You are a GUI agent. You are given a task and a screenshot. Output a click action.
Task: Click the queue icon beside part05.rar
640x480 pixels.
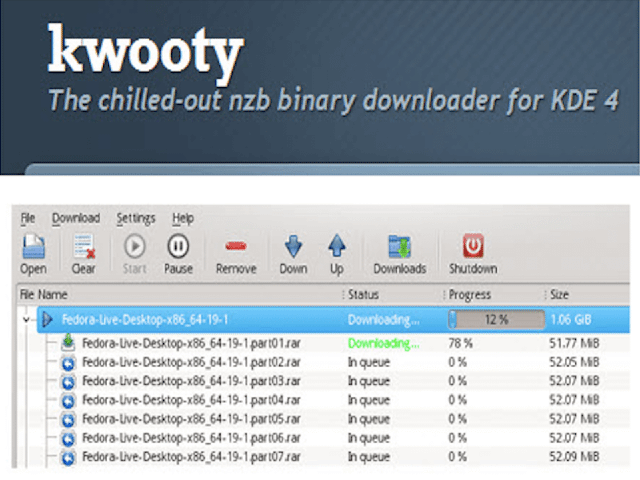click(68, 419)
